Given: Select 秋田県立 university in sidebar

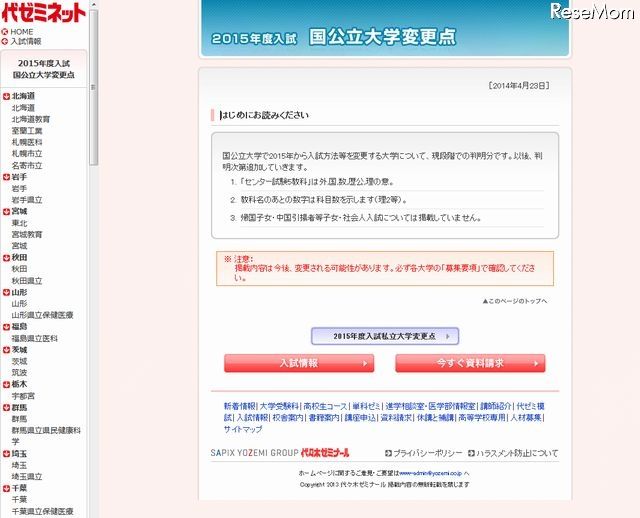Looking at the screenshot, I should (x=27, y=280).
